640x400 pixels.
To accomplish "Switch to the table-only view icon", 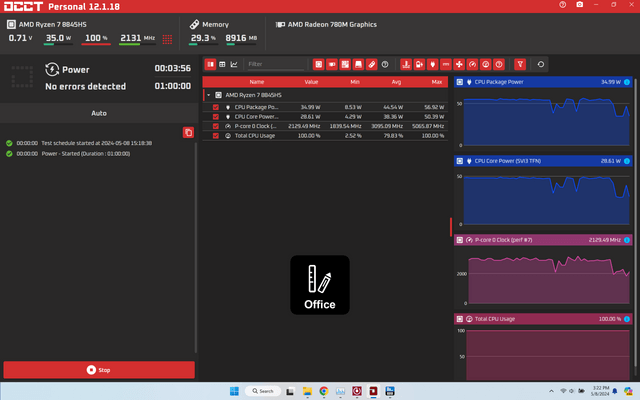I will (x=222, y=64).
